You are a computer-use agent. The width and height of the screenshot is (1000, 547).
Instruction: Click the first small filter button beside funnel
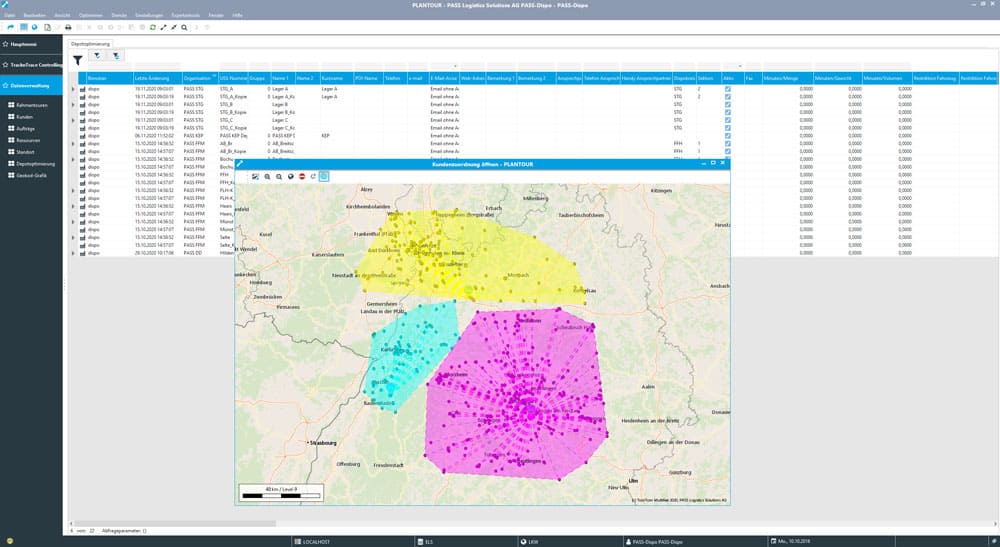click(97, 56)
